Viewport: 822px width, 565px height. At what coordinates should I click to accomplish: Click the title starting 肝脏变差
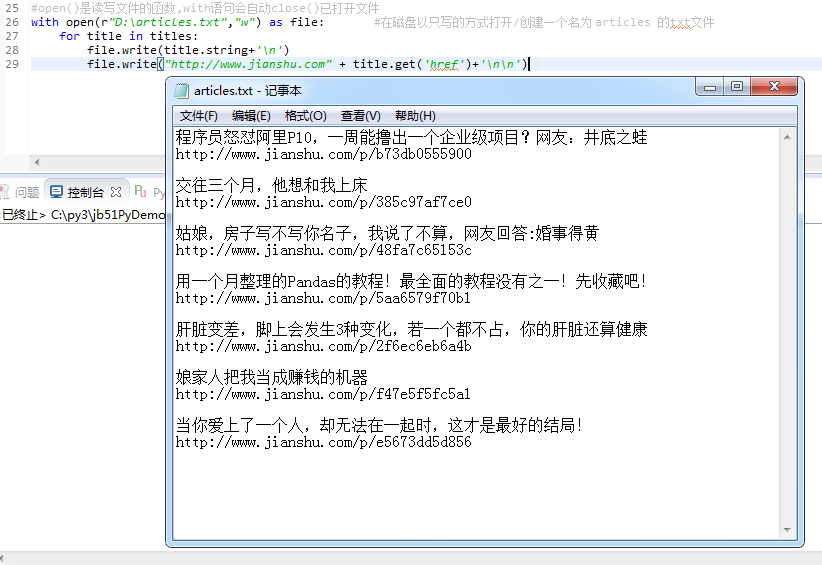(412, 329)
